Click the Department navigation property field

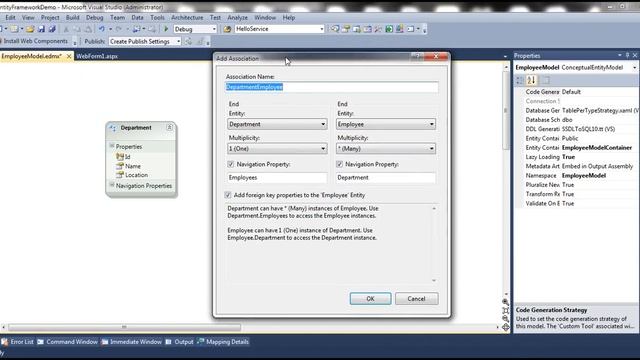pos(386,178)
